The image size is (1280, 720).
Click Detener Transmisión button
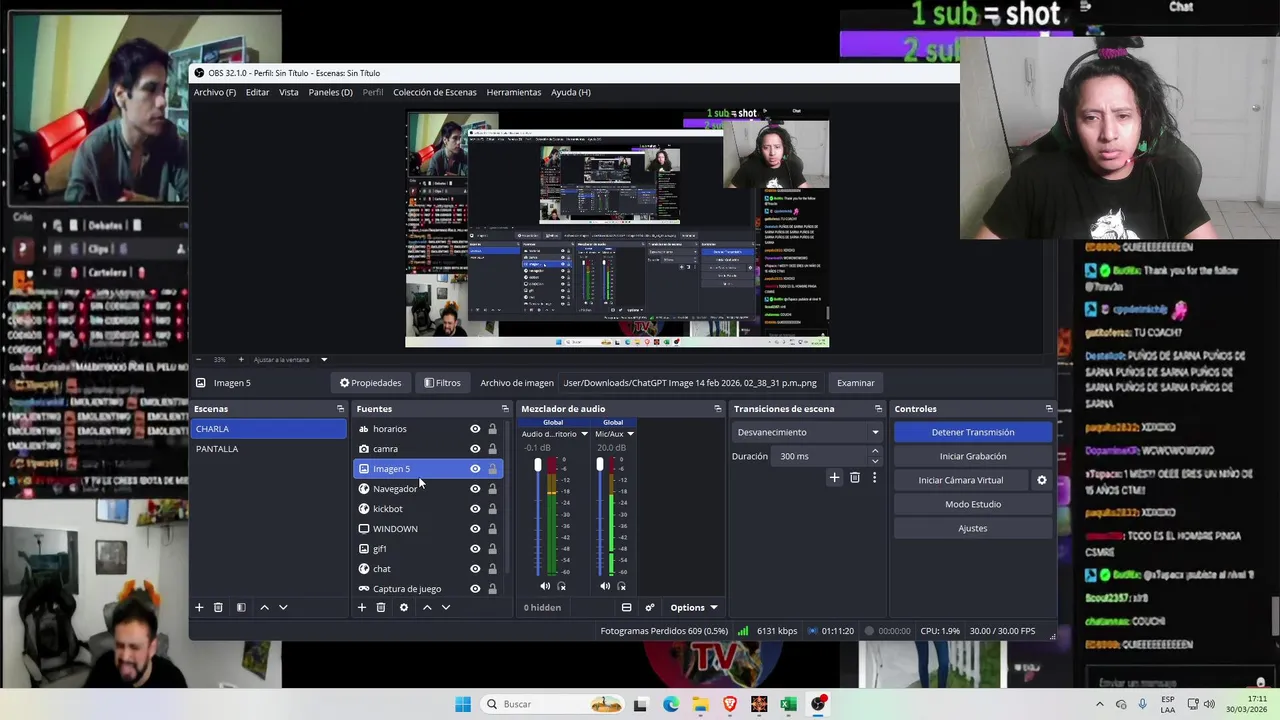(973, 432)
